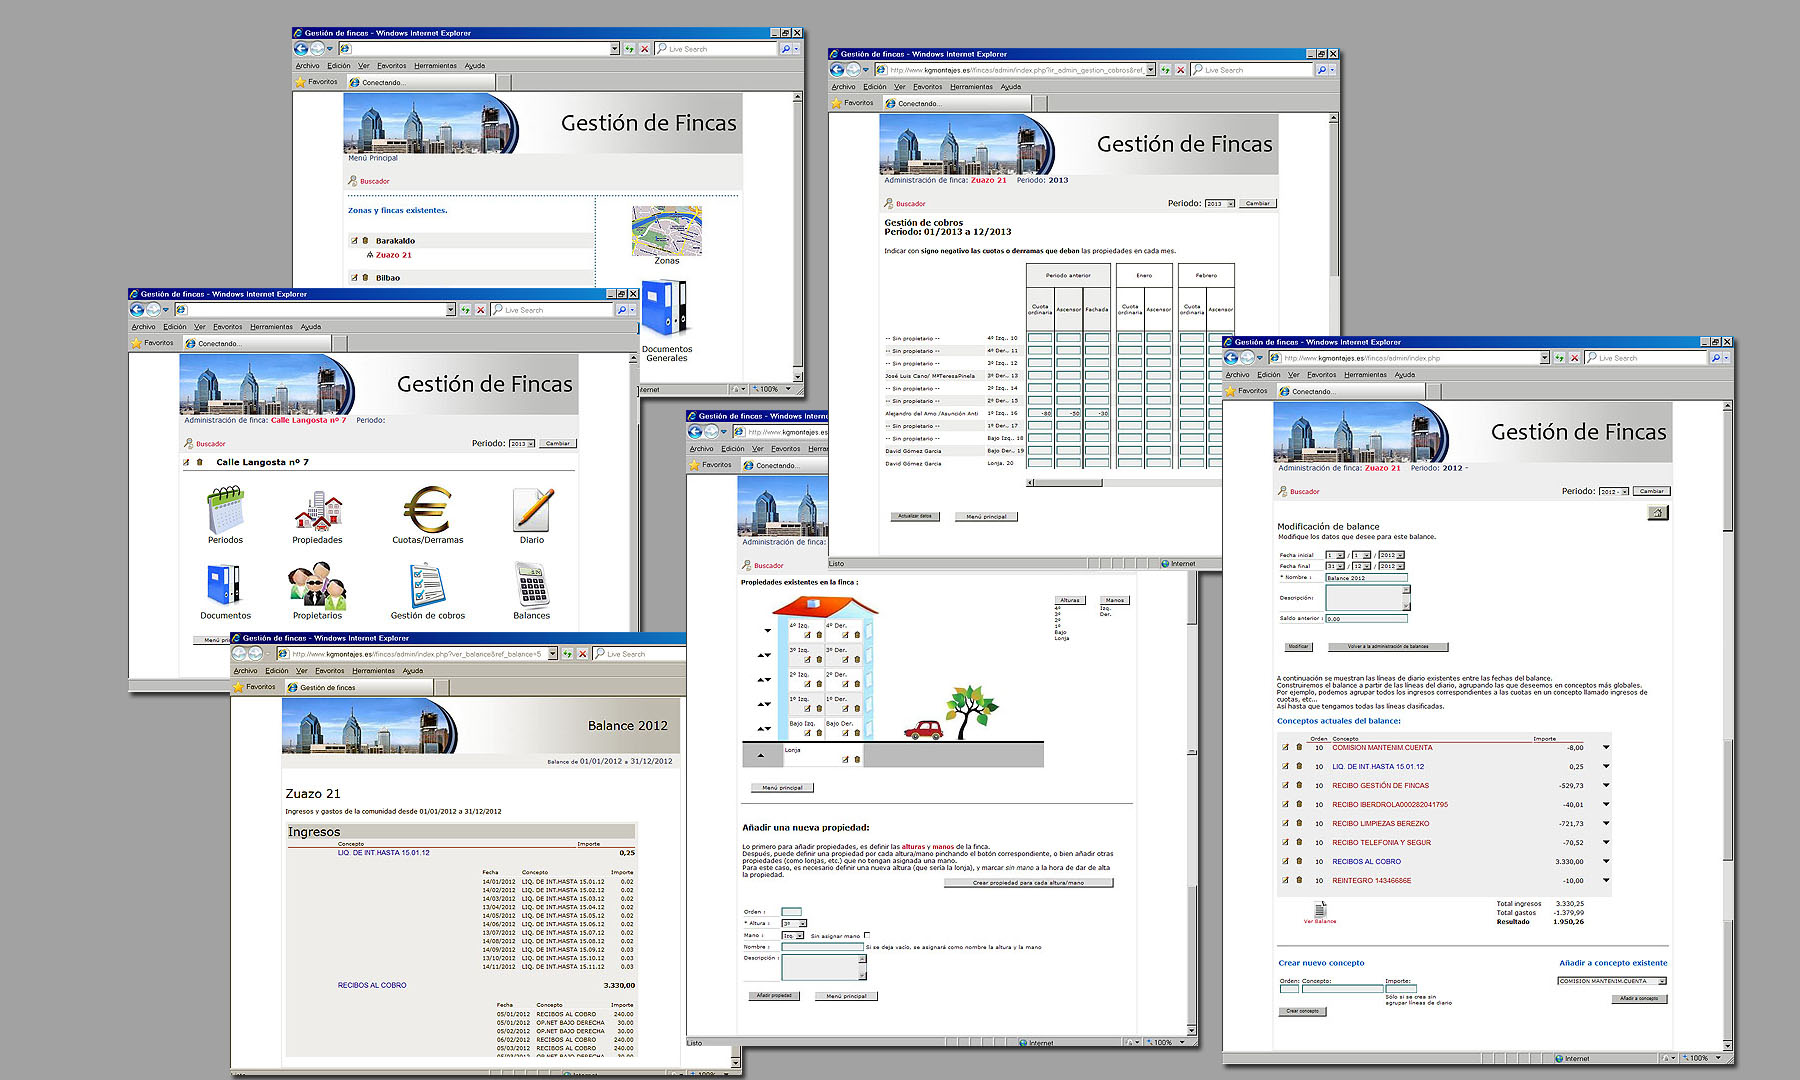Open the Periodos calendar icon
Image resolution: width=1800 pixels, height=1080 pixels.
(226, 511)
